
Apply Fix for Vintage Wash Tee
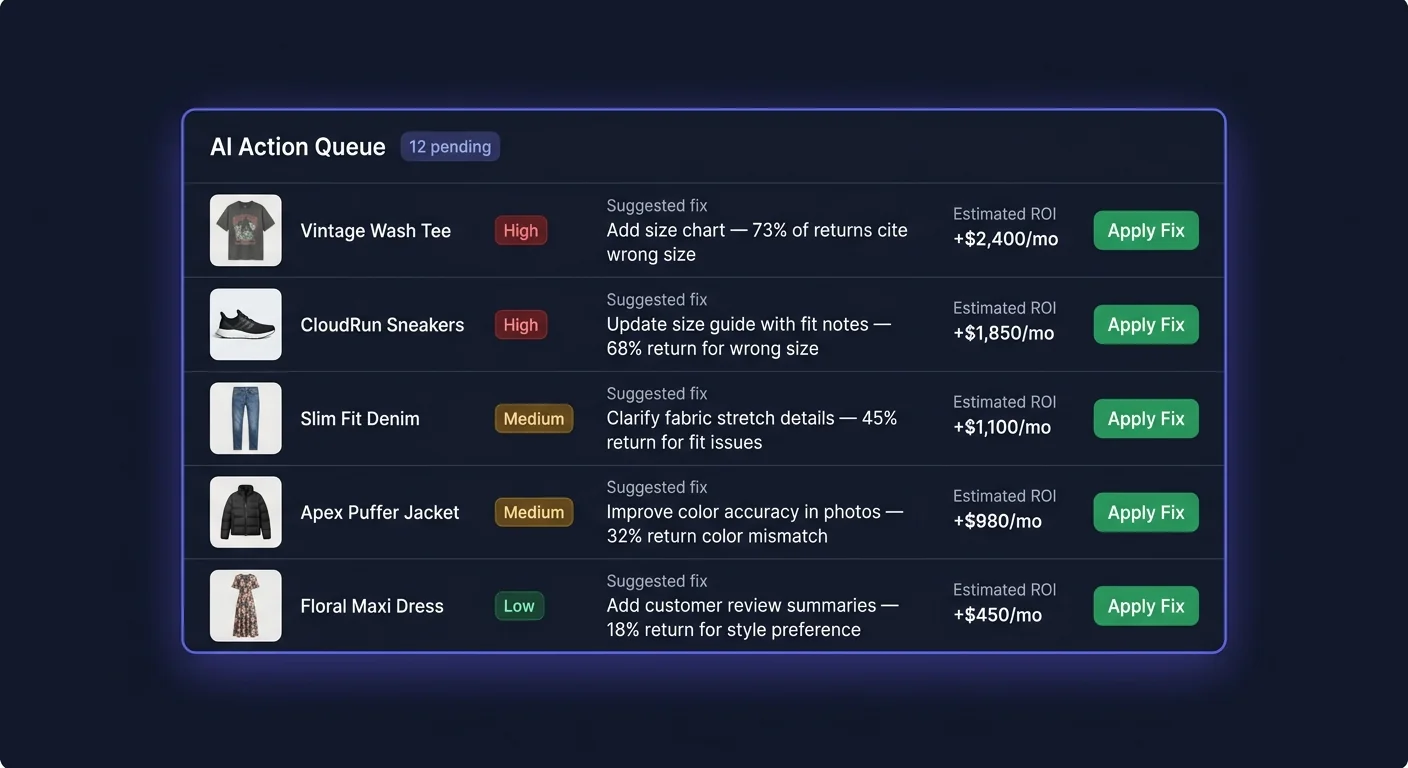[x=1145, y=230]
